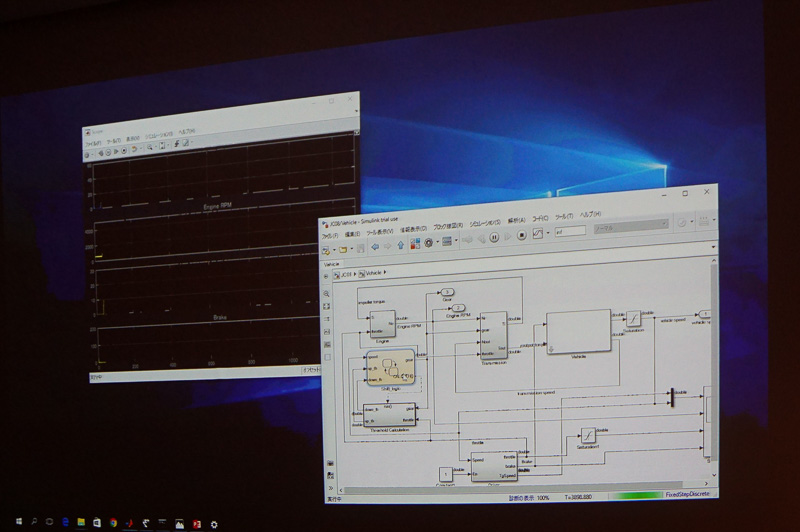Go up to parent with up arrow

click(401, 245)
